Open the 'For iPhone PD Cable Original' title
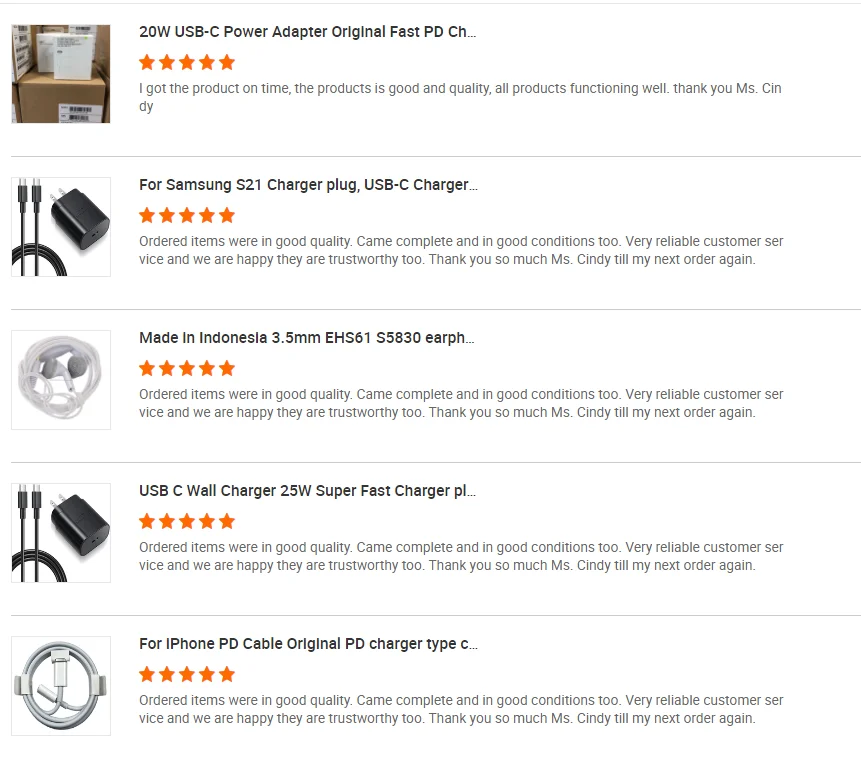The height and width of the screenshot is (763, 861). click(x=308, y=644)
